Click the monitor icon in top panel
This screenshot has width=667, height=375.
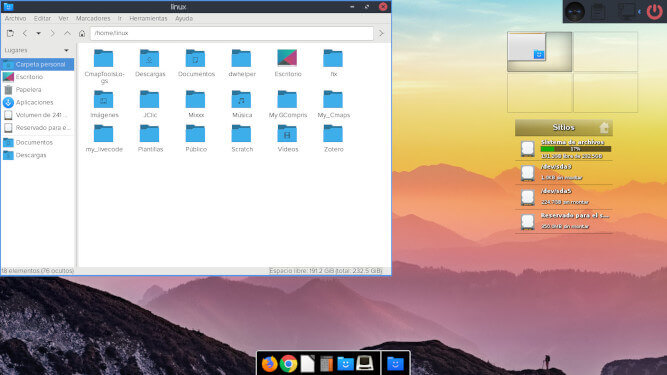click(x=626, y=11)
